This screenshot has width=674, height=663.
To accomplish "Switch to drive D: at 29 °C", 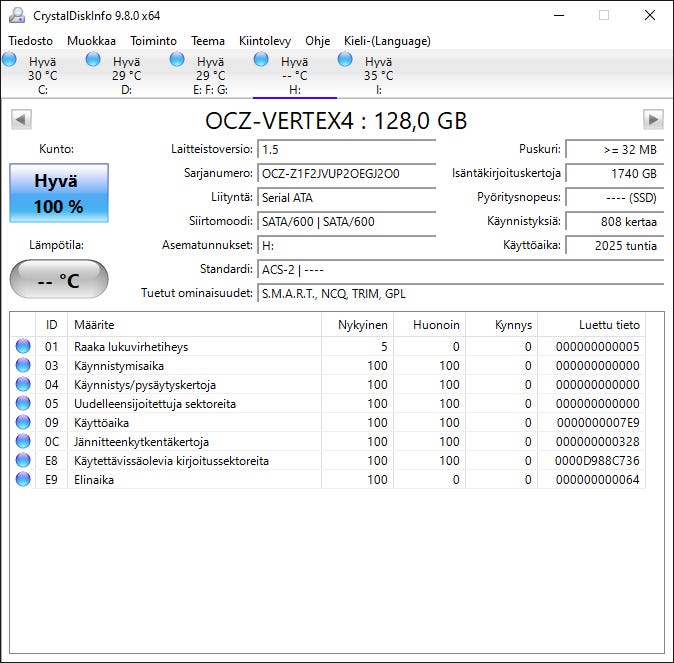I will point(126,75).
